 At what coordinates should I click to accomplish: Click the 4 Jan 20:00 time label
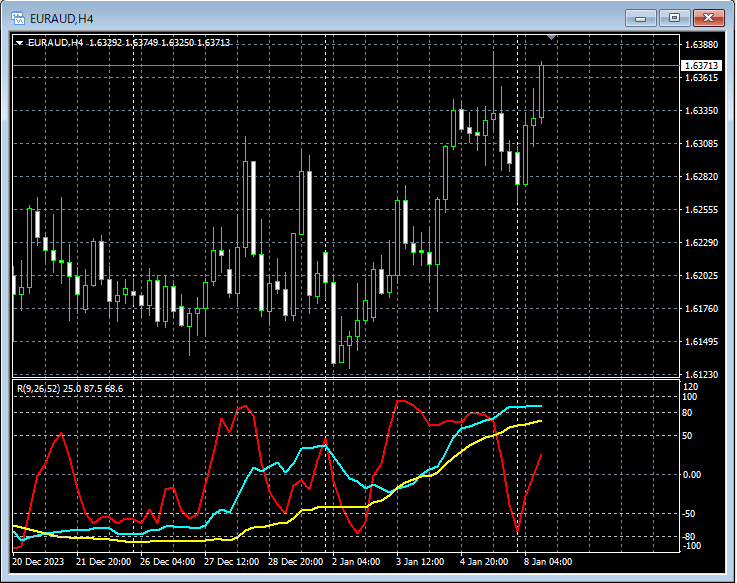[484, 562]
